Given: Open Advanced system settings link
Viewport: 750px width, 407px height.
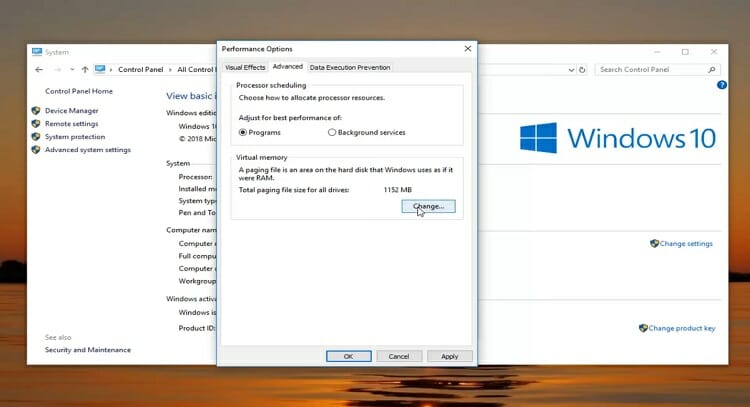Looking at the screenshot, I should [88, 150].
